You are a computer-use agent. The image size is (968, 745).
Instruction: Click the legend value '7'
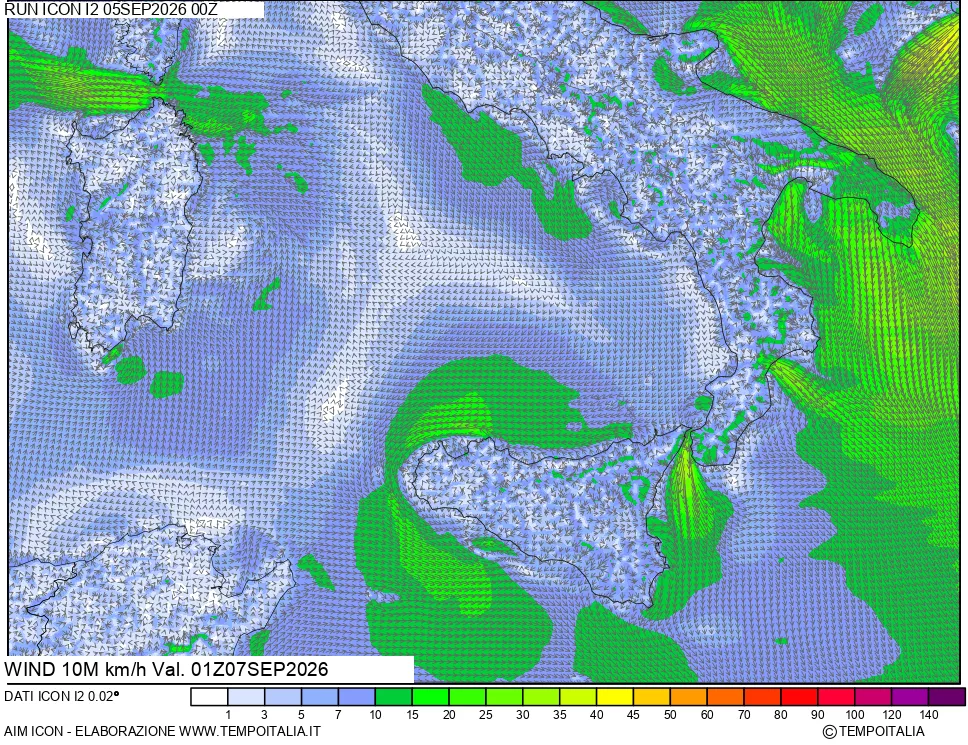point(338,715)
